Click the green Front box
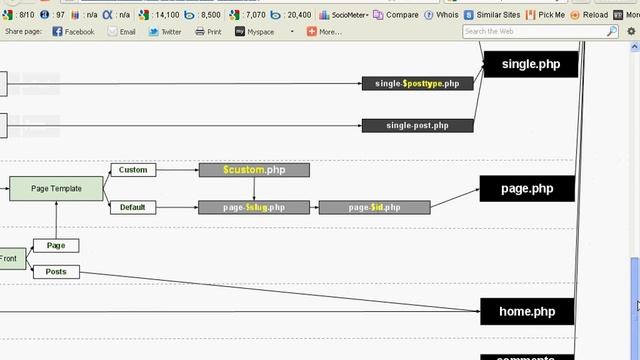 pyautogui.click(x=12, y=258)
